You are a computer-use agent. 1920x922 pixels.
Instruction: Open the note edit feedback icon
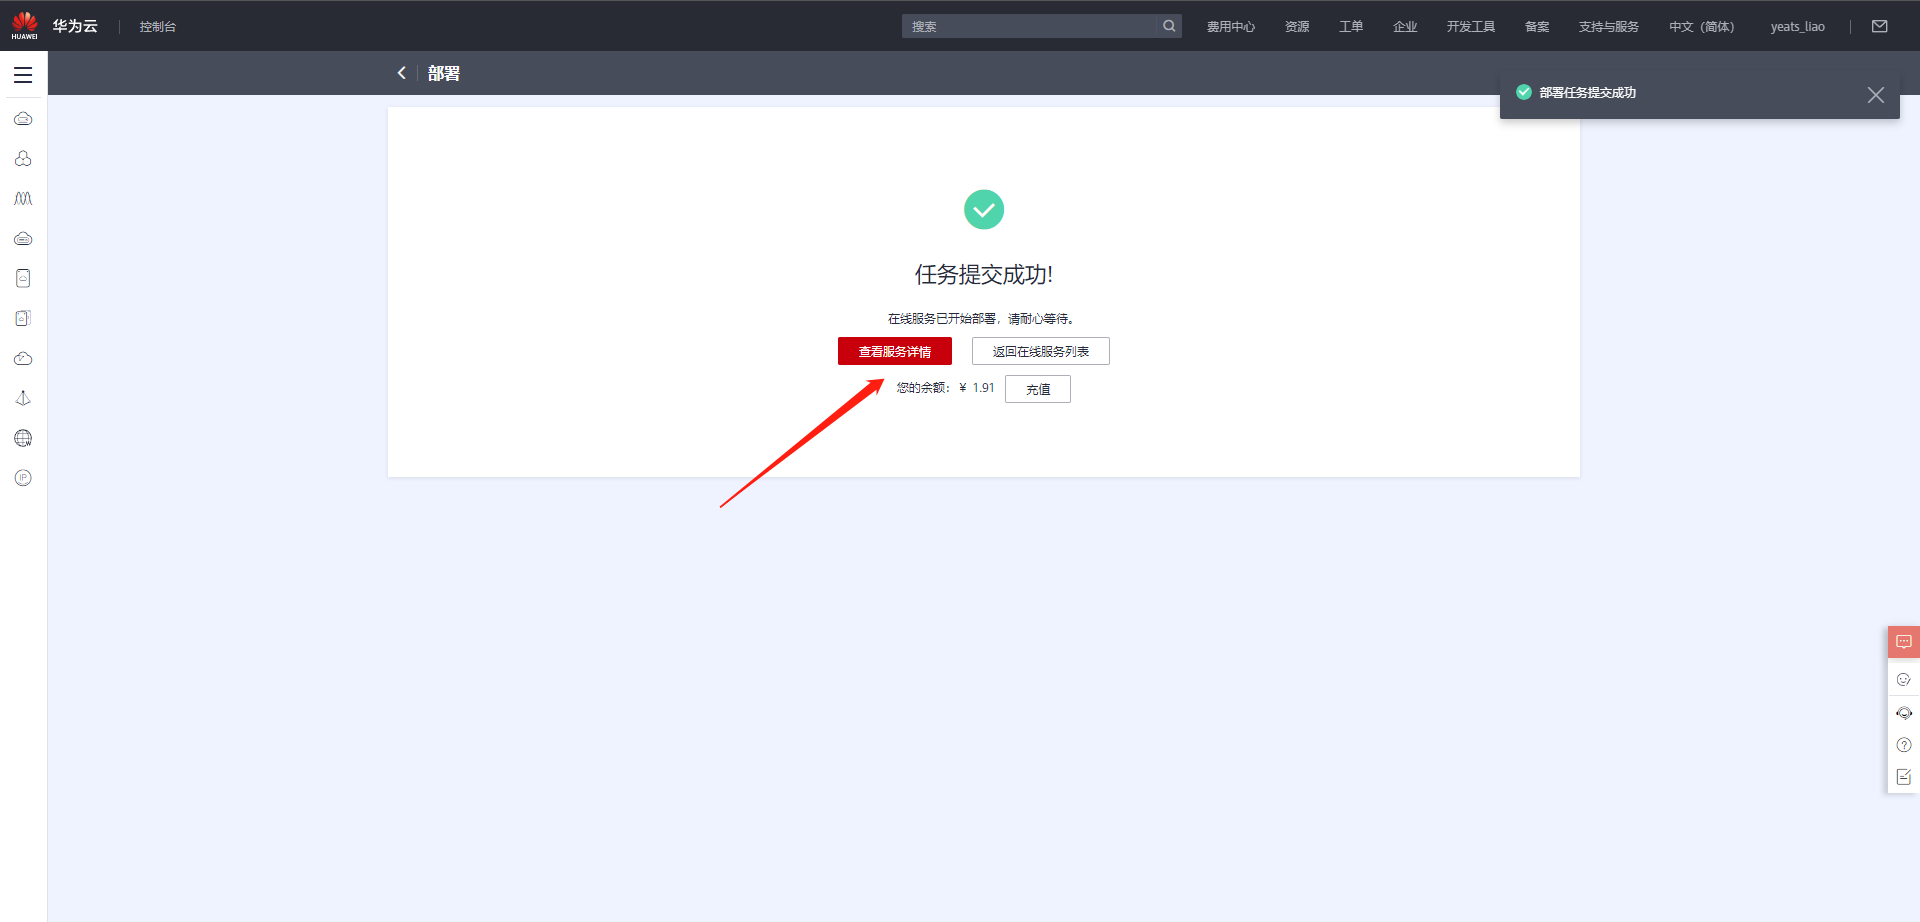(x=1904, y=777)
